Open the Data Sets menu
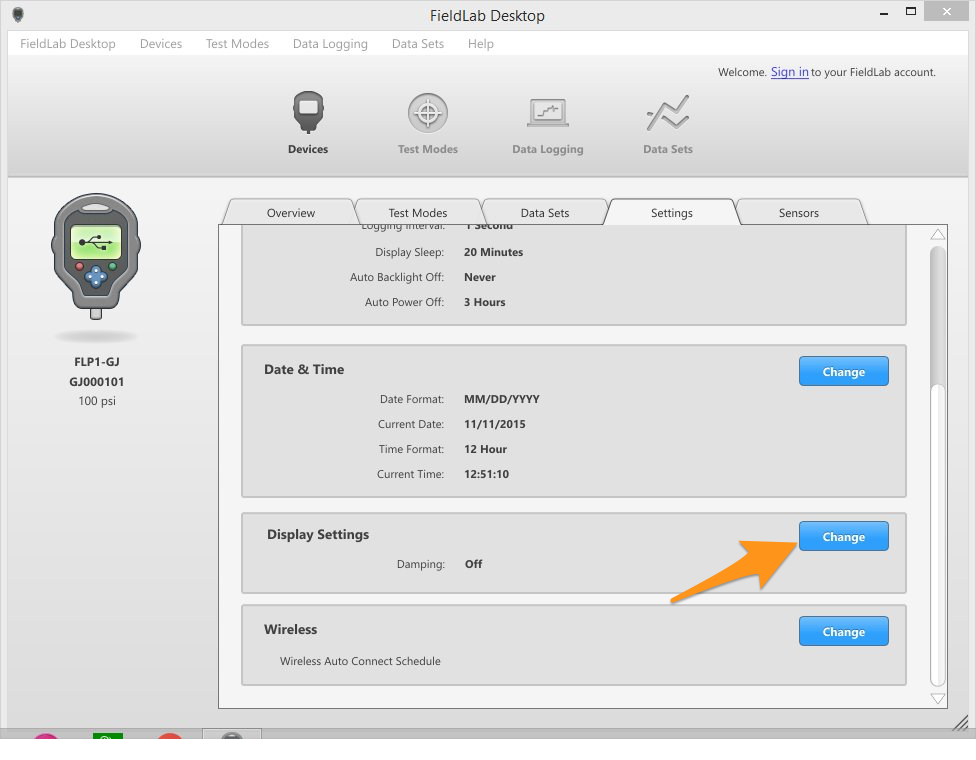Screen dimensions: 976x760 (x=418, y=44)
